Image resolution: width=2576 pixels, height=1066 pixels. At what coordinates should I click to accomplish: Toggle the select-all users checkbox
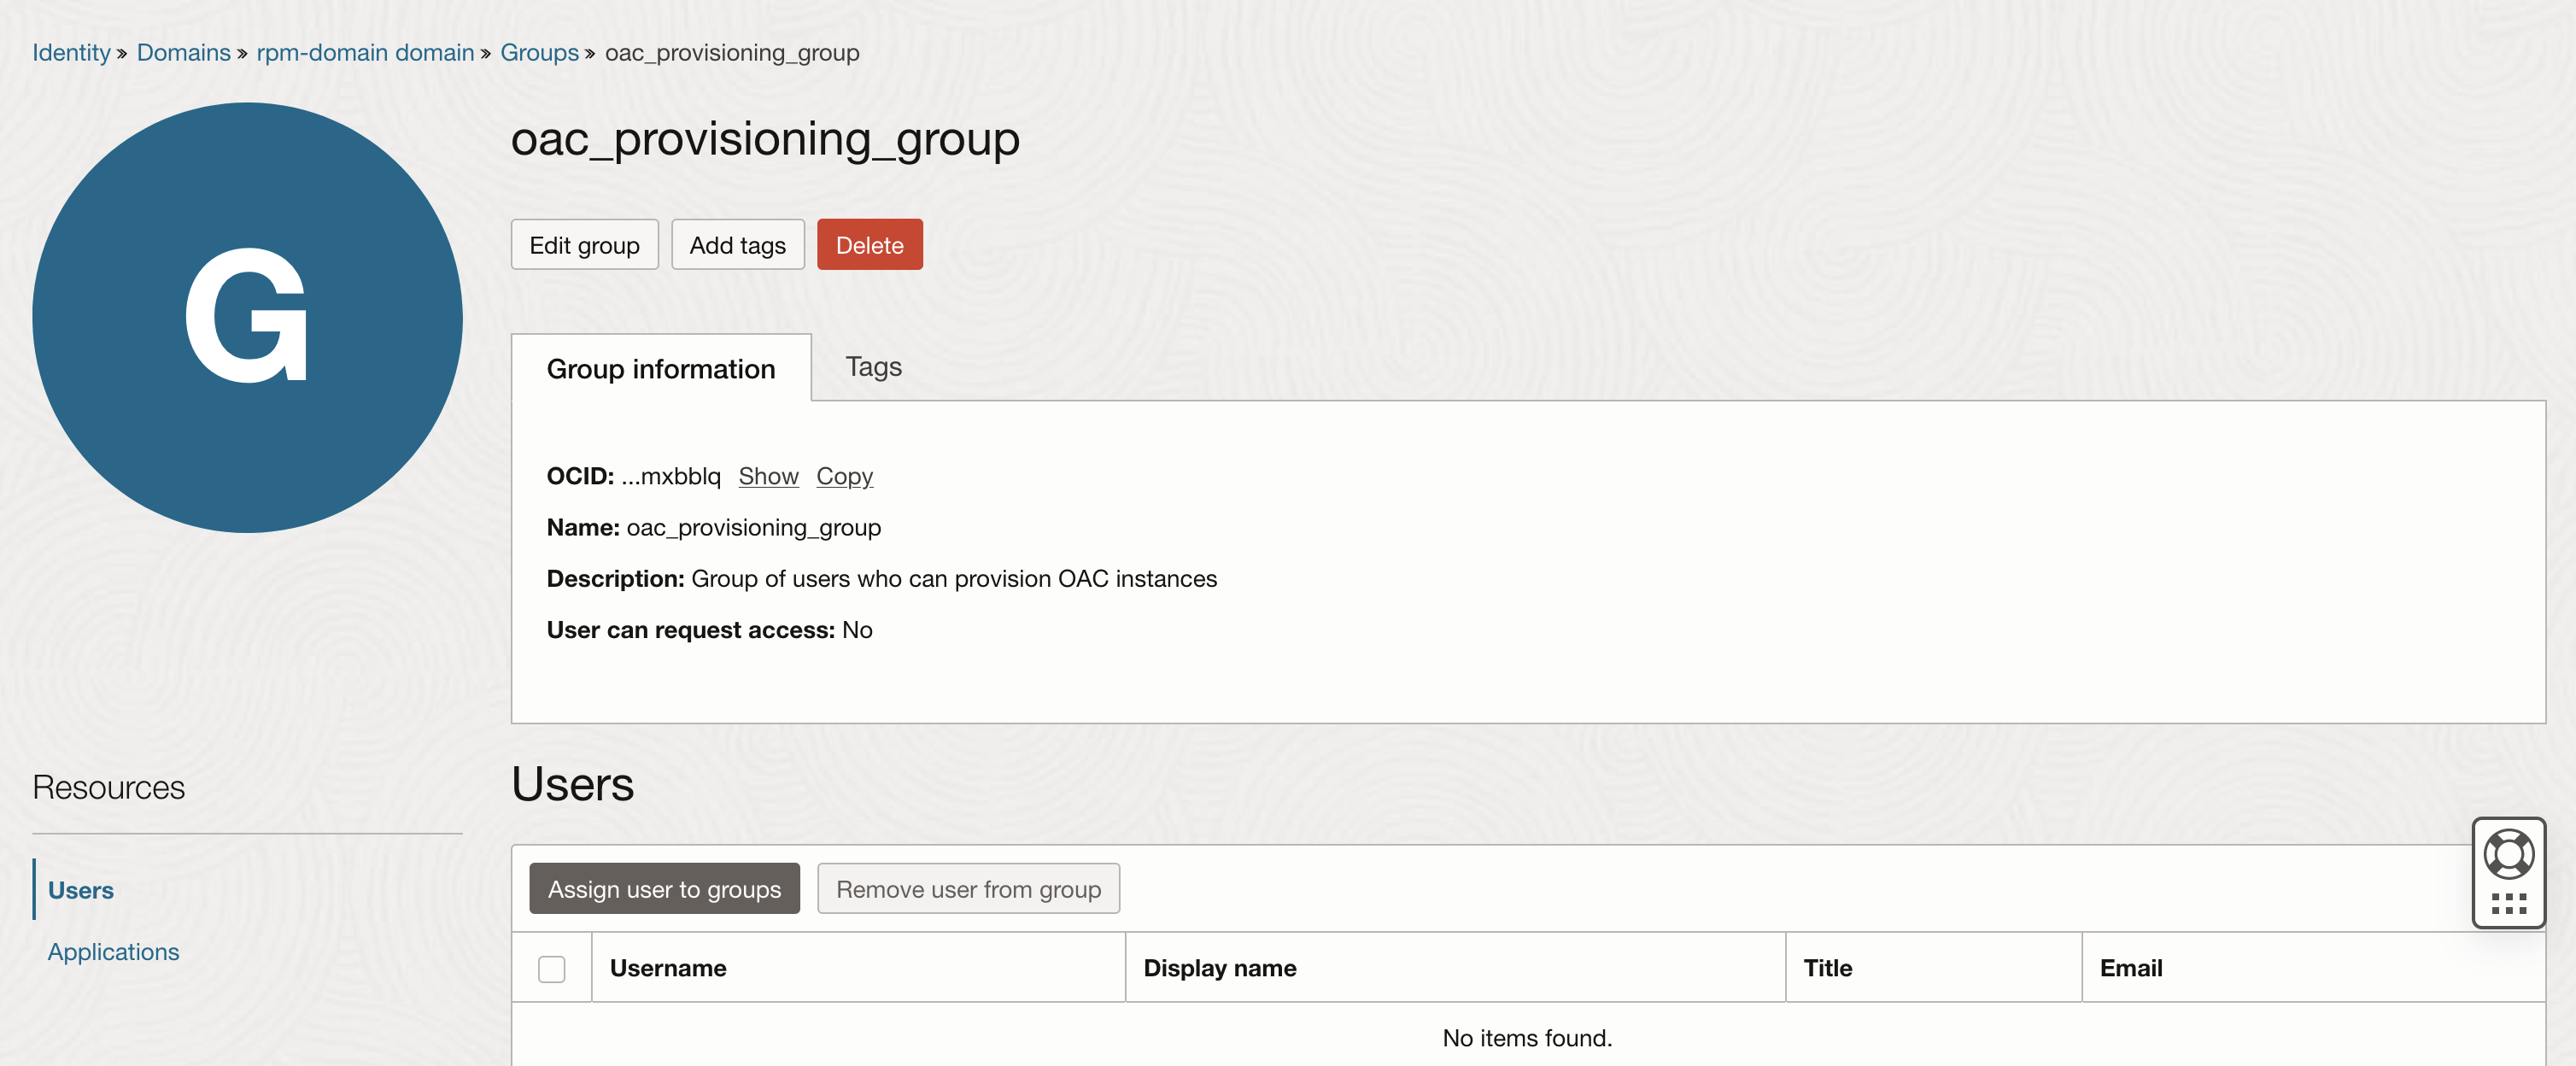(551, 969)
